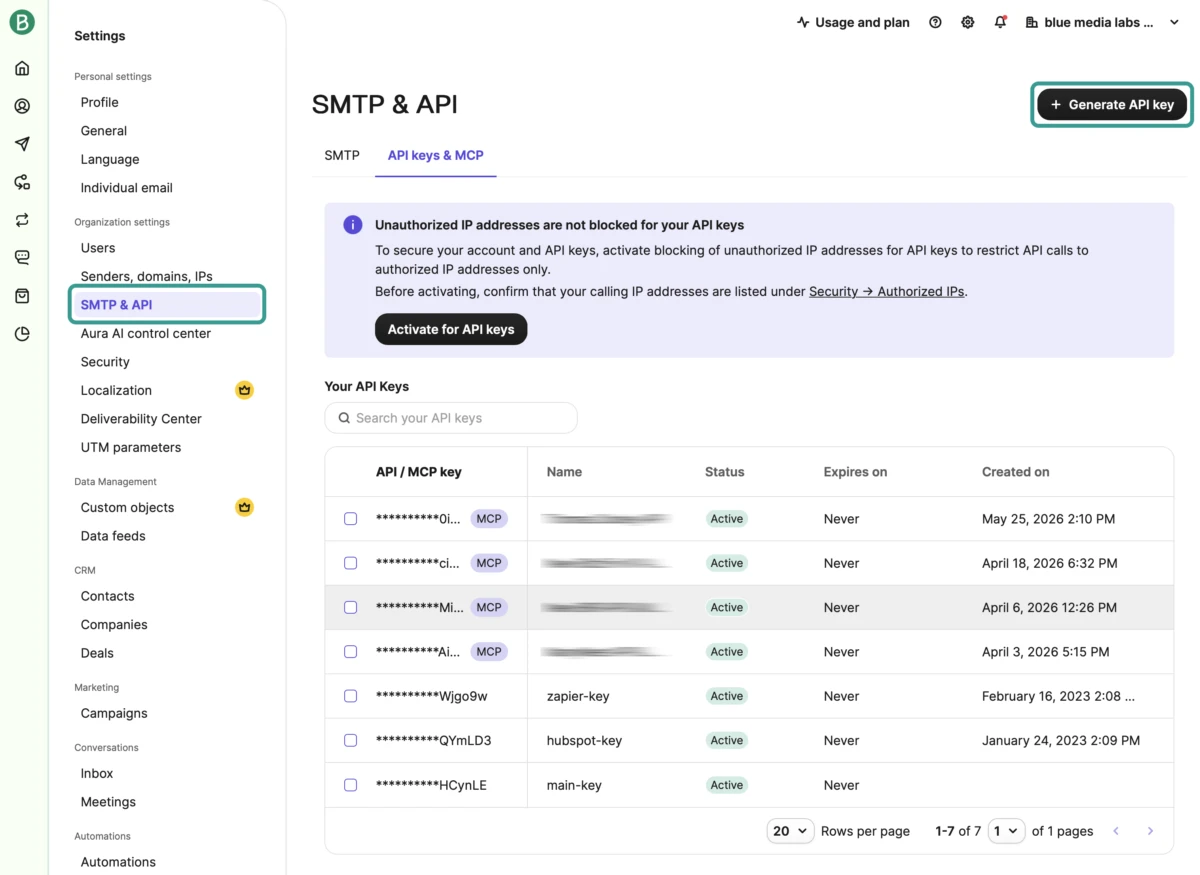Select checkbox for key created April 6, 2026
The height and width of the screenshot is (875, 1200).
point(351,607)
